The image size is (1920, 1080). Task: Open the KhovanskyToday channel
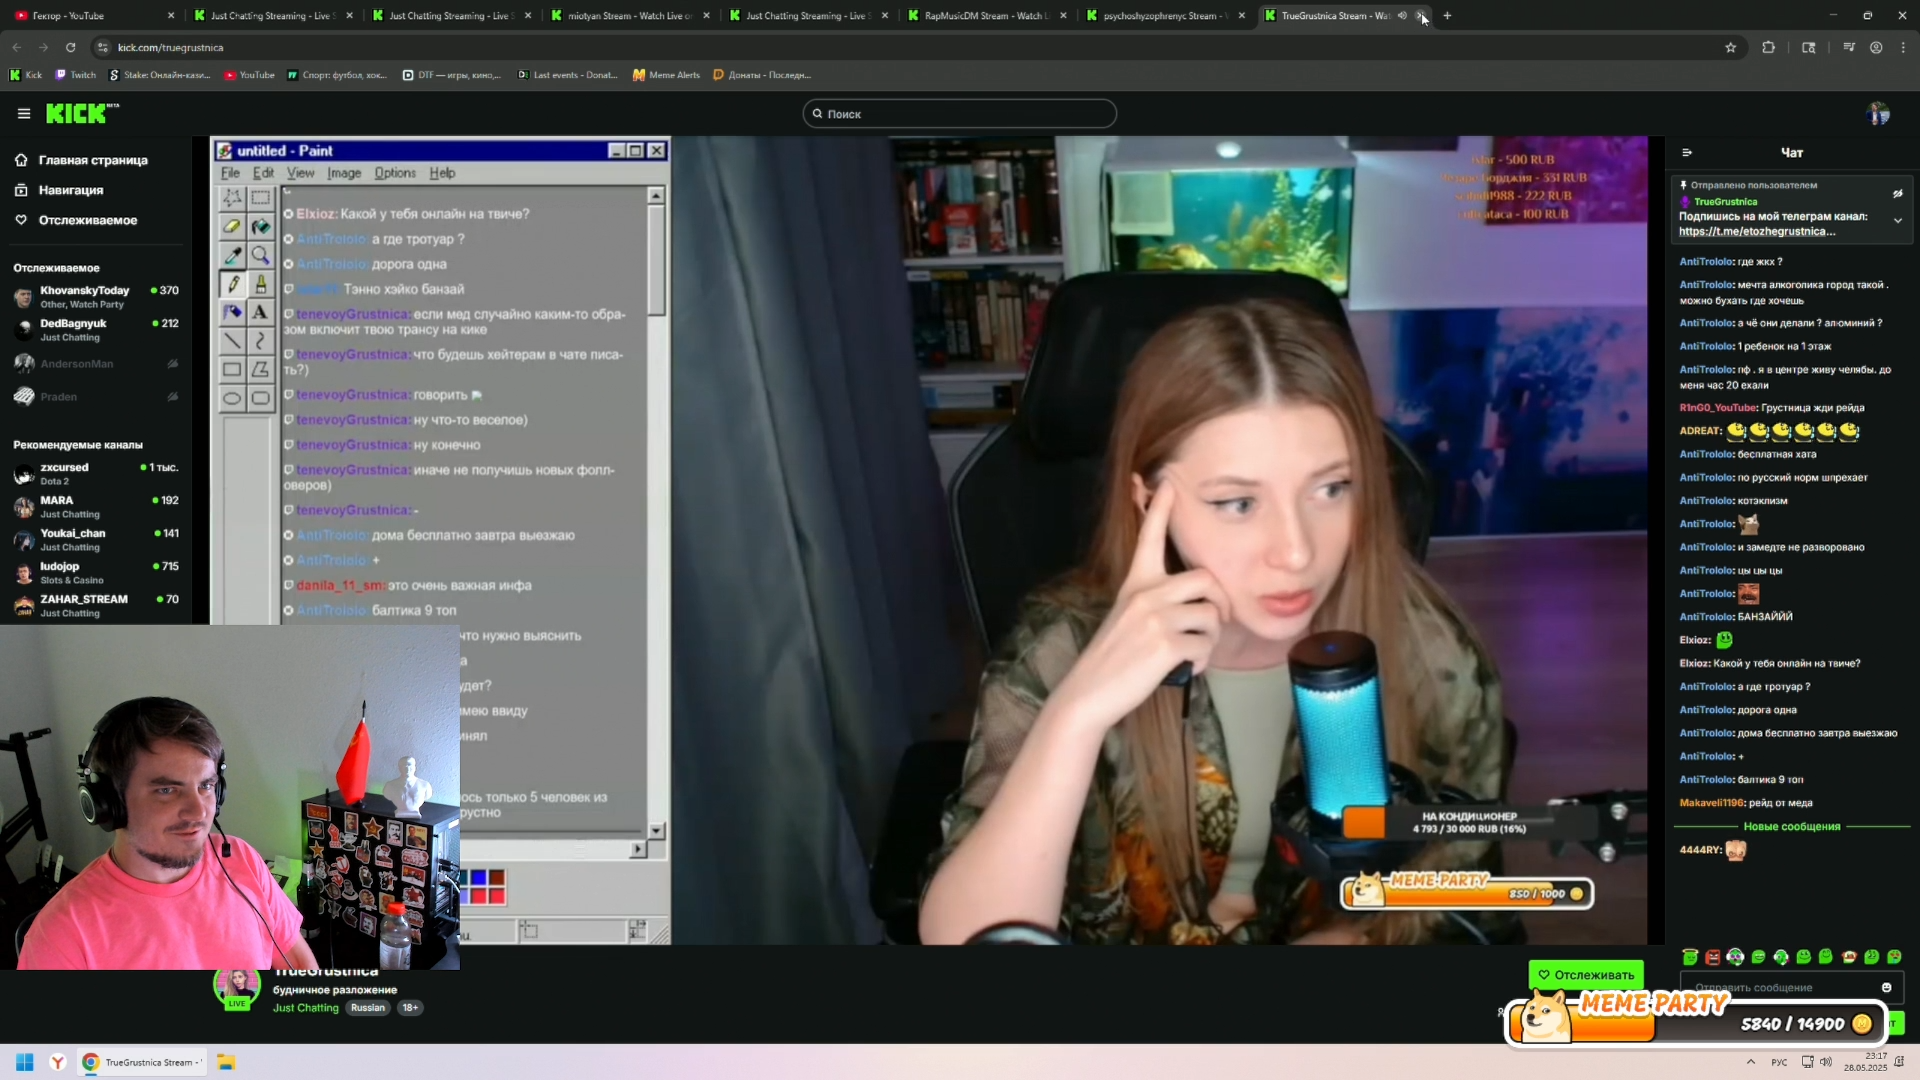click(x=96, y=297)
